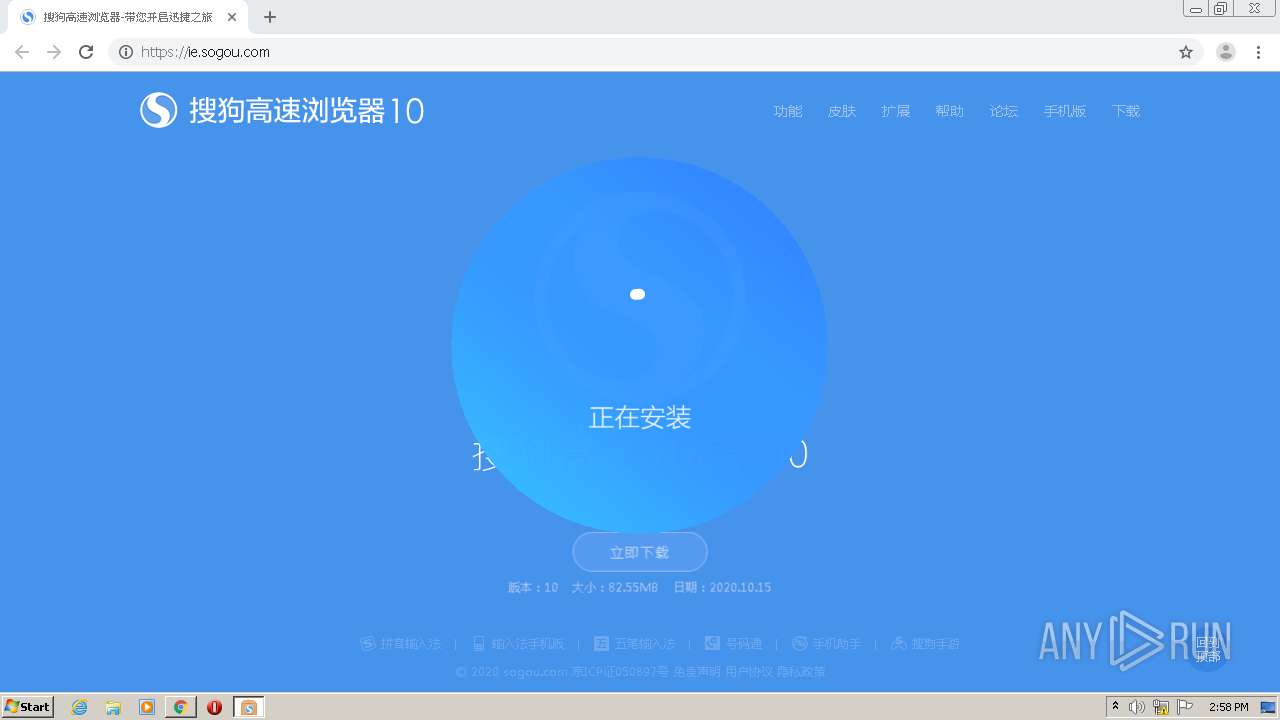Screen dimensions: 1280x720
Task: Click the Show desktop button
Action: [x=1268, y=707]
